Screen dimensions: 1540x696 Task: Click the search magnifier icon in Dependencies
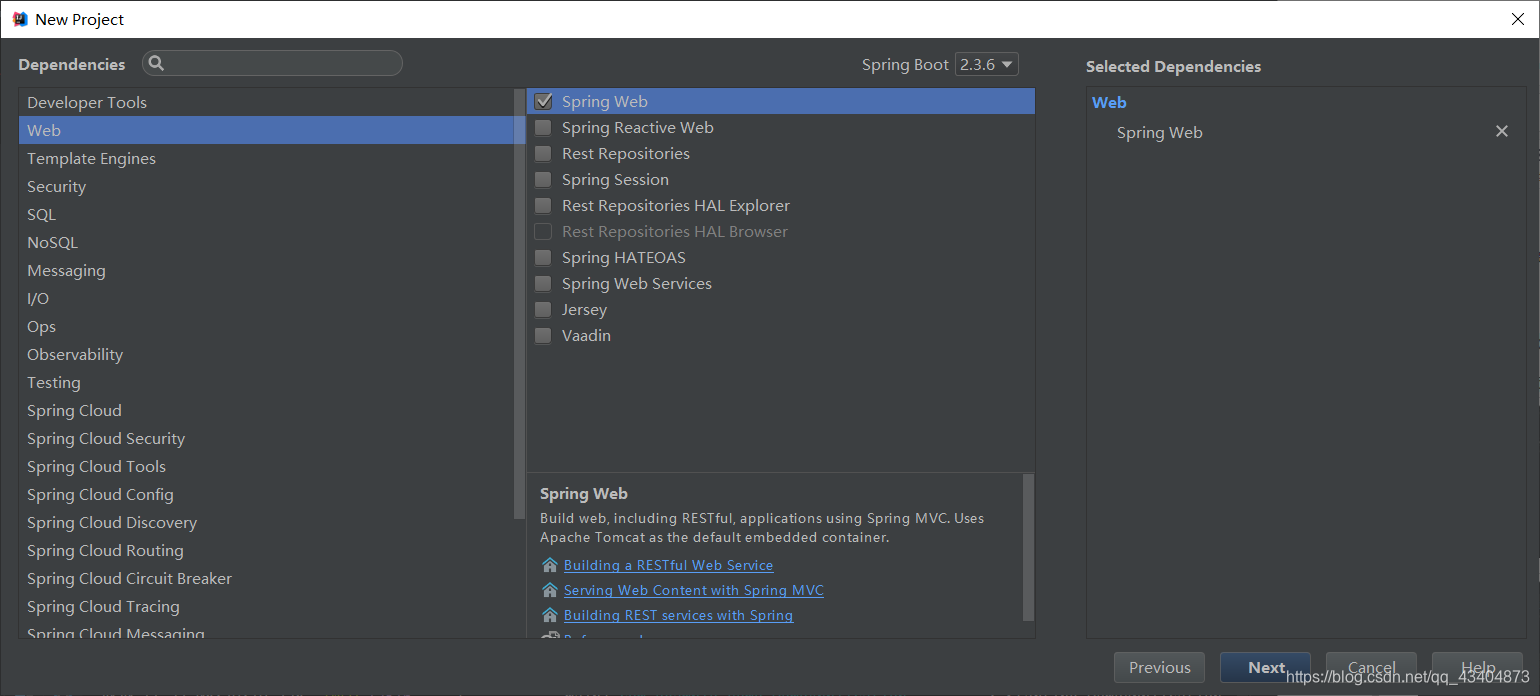[x=156, y=64]
